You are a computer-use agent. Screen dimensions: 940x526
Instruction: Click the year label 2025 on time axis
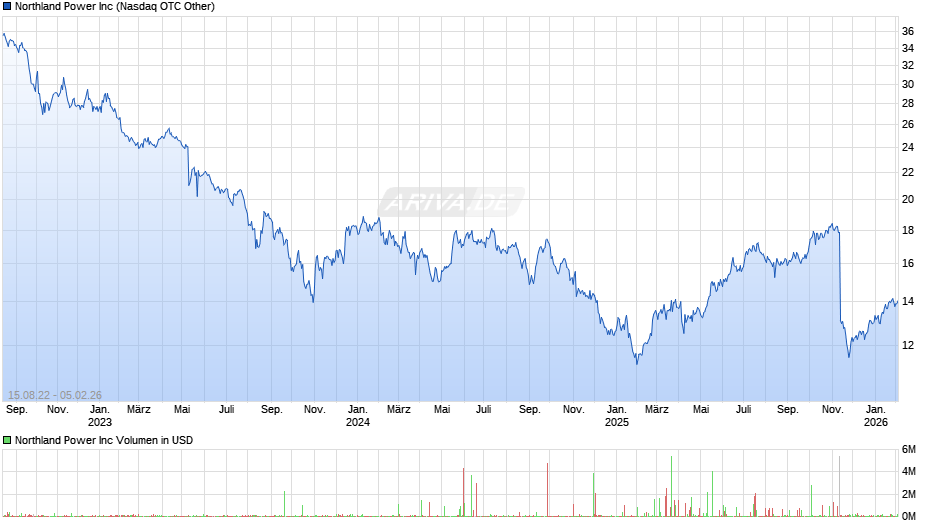click(x=617, y=422)
